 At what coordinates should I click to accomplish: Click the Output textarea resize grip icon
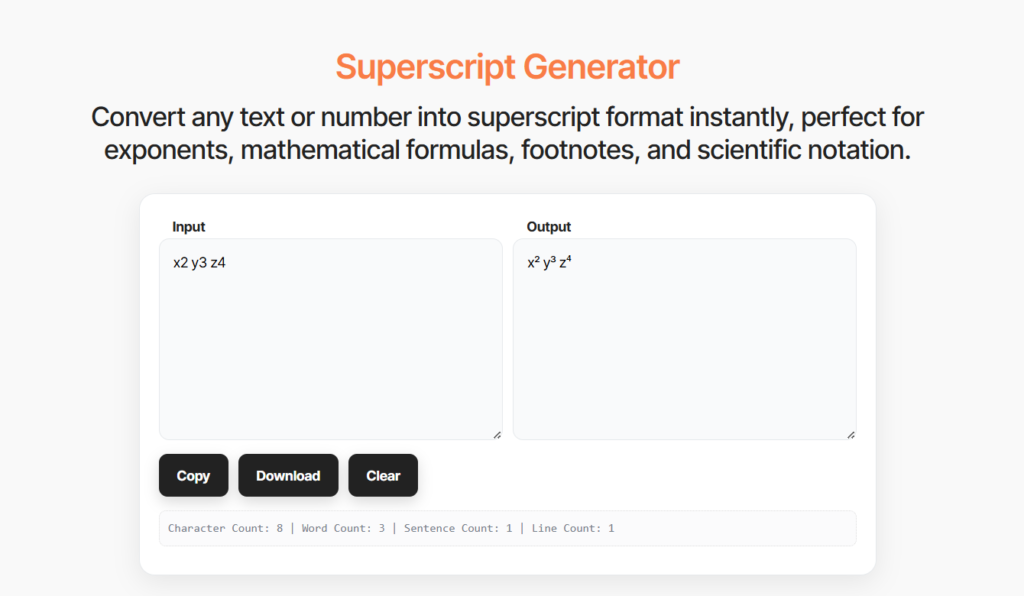(850, 433)
